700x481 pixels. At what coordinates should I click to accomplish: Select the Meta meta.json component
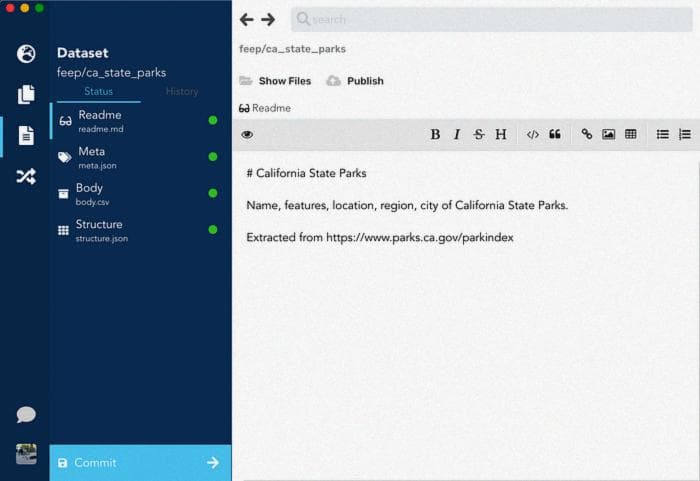pyautogui.click(x=140, y=157)
